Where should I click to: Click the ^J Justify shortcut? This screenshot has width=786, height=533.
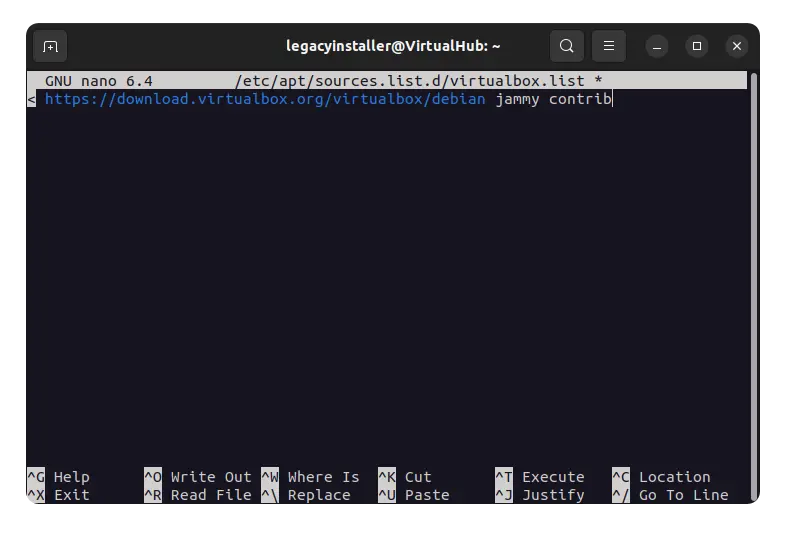tap(540, 495)
